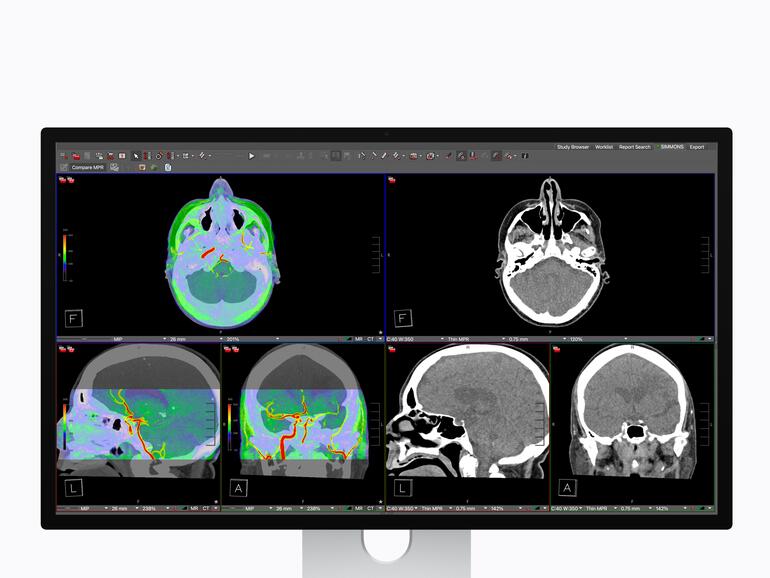Click the F orientation cube in the fused axial view
The height and width of the screenshot is (578, 770).
tap(74, 318)
